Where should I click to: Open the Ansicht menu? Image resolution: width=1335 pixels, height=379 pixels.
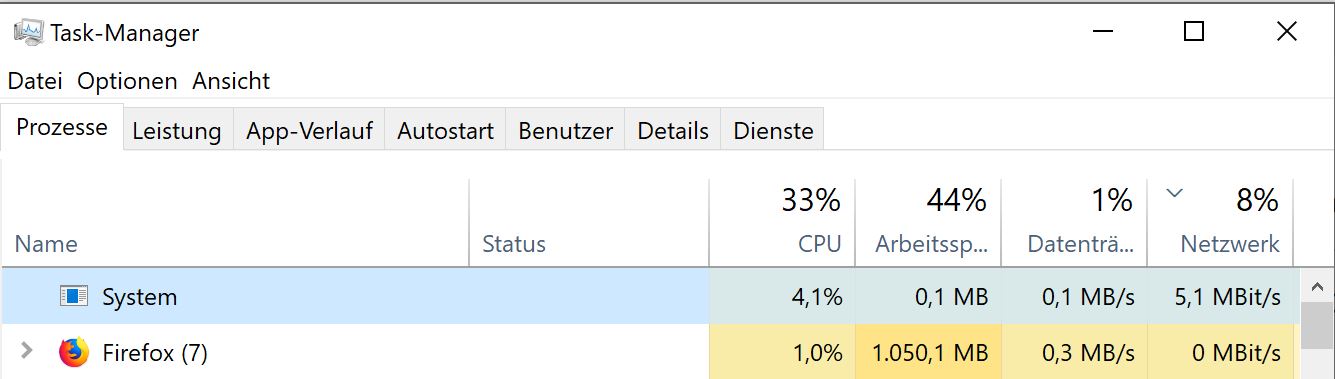(231, 81)
